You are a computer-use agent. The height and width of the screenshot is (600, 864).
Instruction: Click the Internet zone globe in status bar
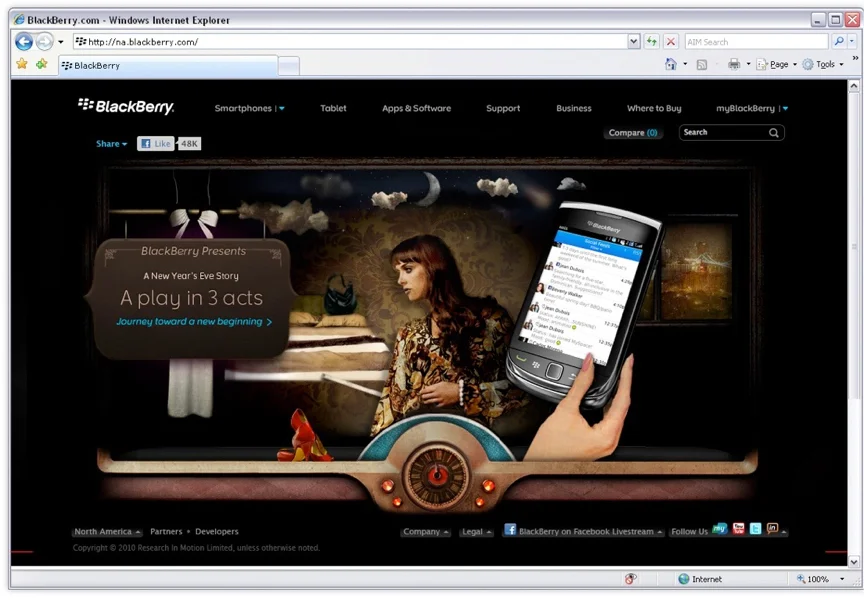[683, 579]
